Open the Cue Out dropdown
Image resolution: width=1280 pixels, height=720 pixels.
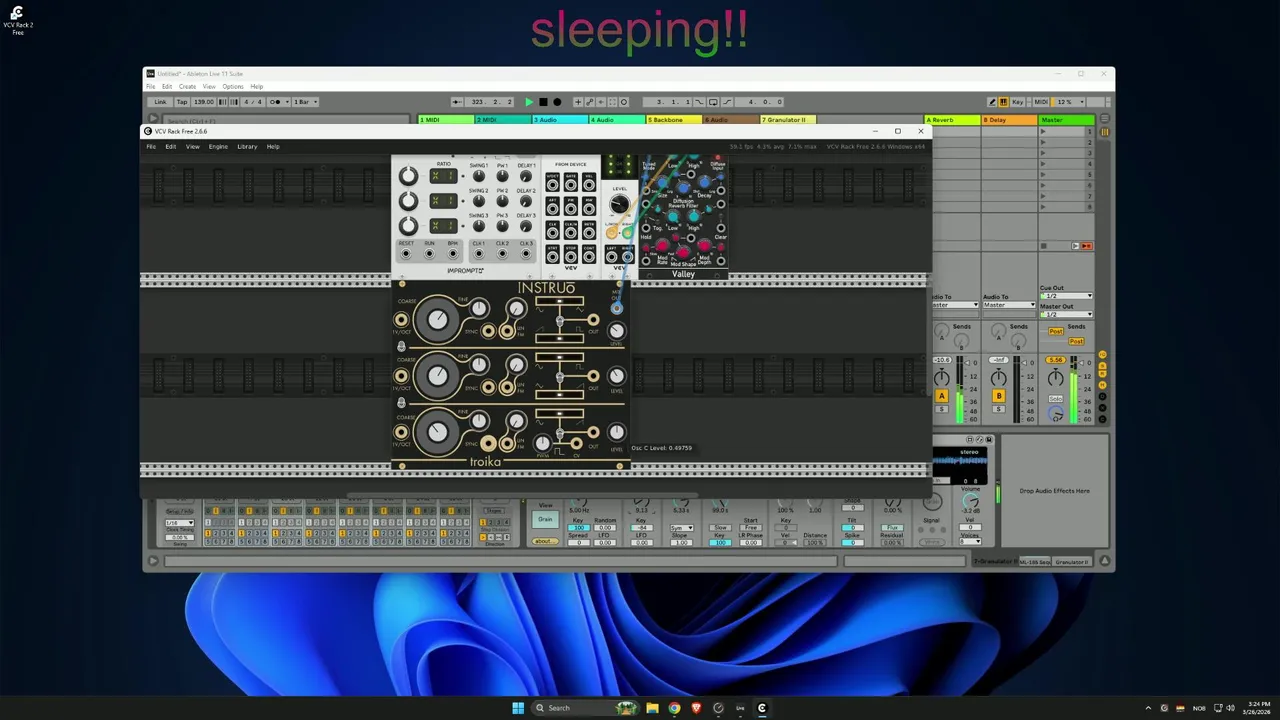pos(1066,296)
